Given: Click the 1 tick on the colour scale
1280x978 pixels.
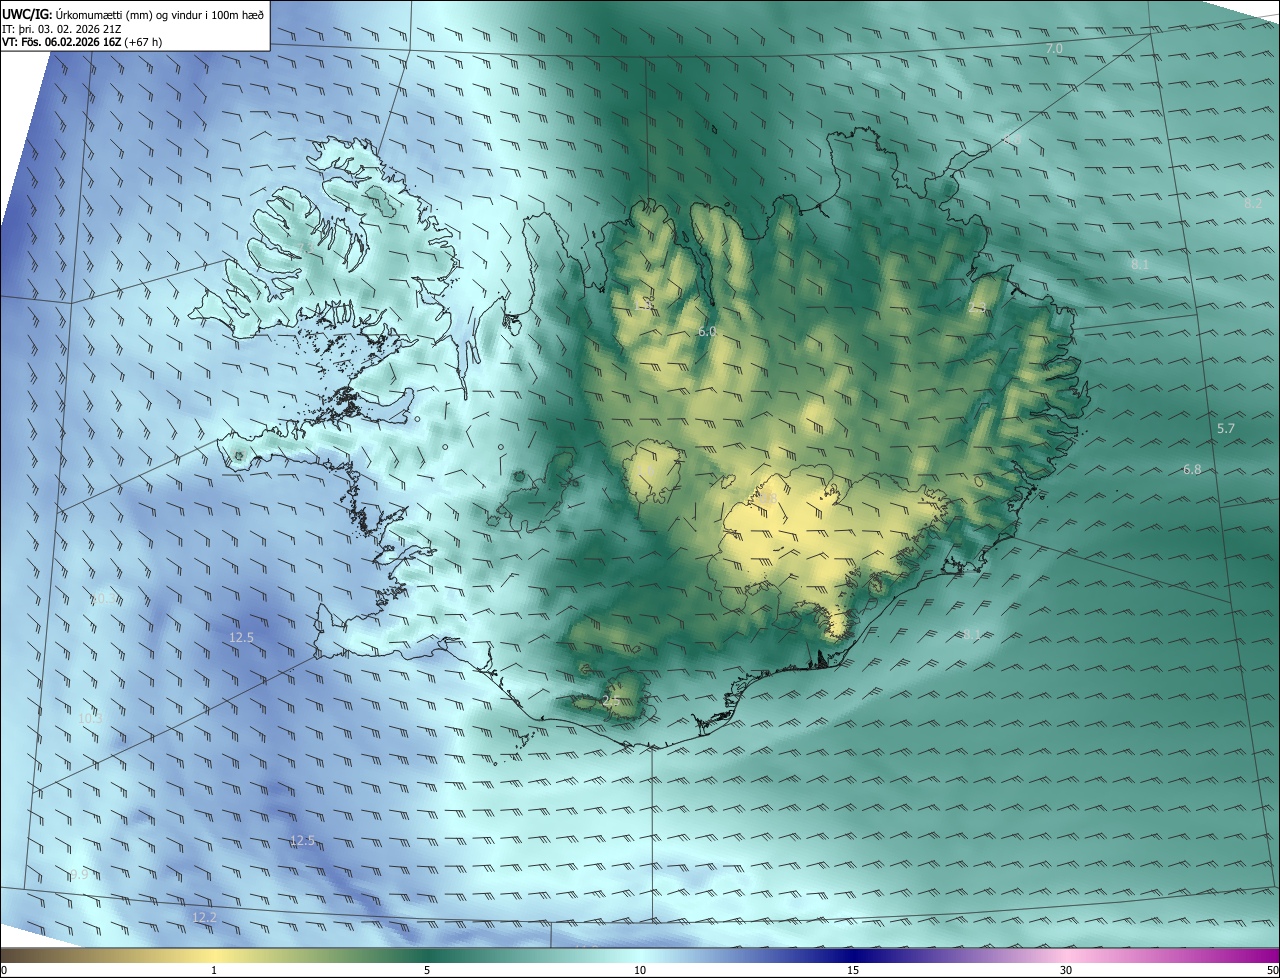Looking at the screenshot, I should (214, 970).
